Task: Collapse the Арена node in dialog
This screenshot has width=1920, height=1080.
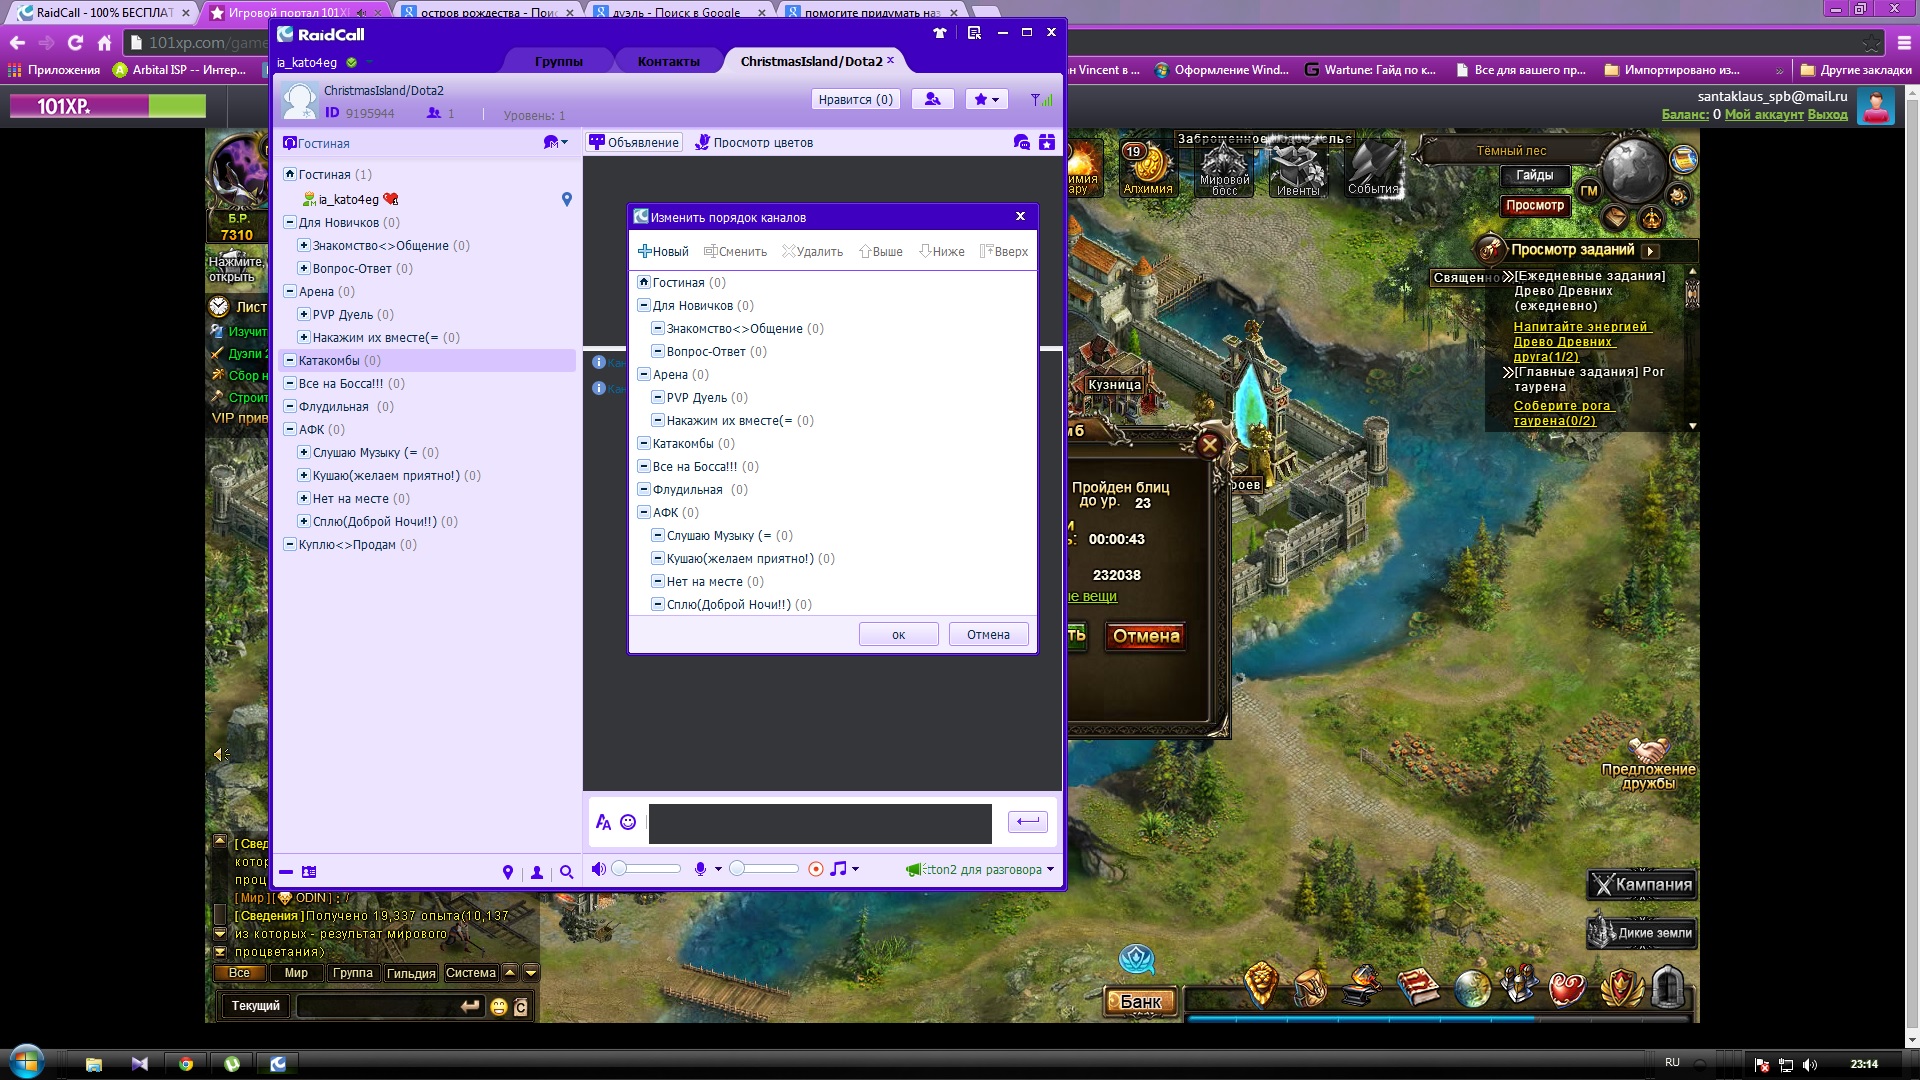Action: coord(644,374)
